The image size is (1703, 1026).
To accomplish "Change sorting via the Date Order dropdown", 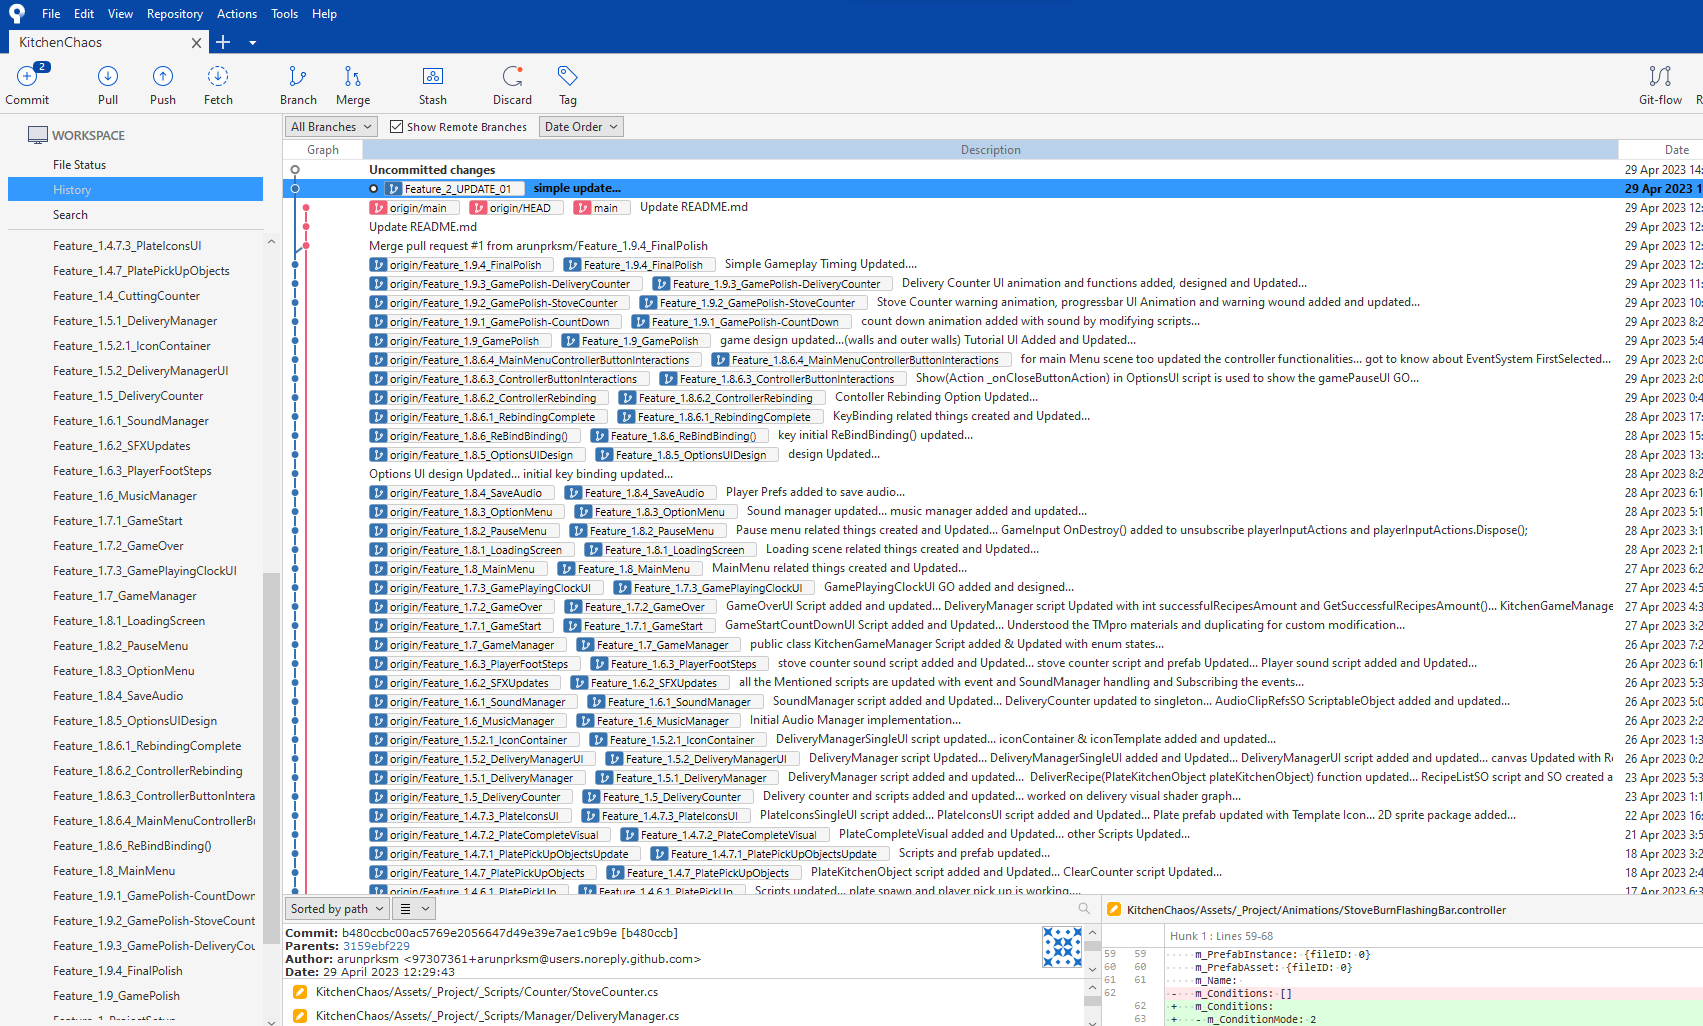I will pyautogui.click(x=580, y=126).
